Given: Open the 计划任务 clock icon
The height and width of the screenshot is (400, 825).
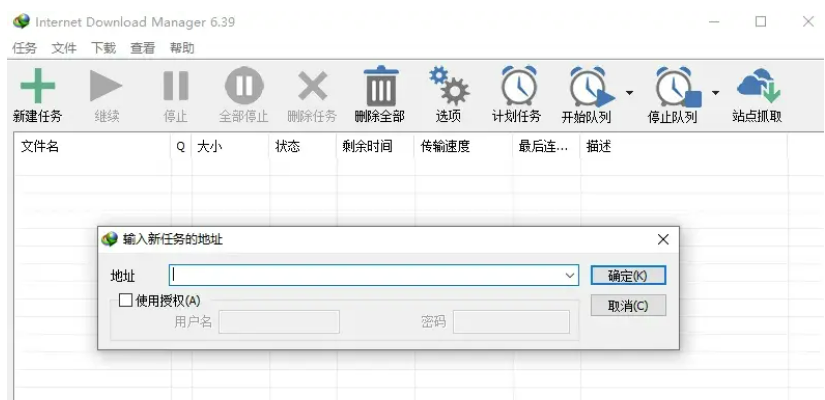Looking at the screenshot, I should coord(517,86).
